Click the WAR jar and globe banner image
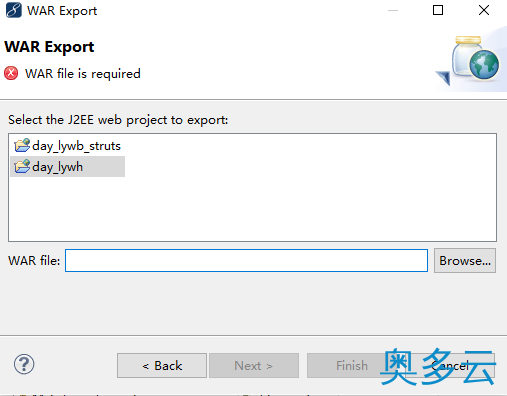The image size is (507, 396). click(x=470, y=60)
